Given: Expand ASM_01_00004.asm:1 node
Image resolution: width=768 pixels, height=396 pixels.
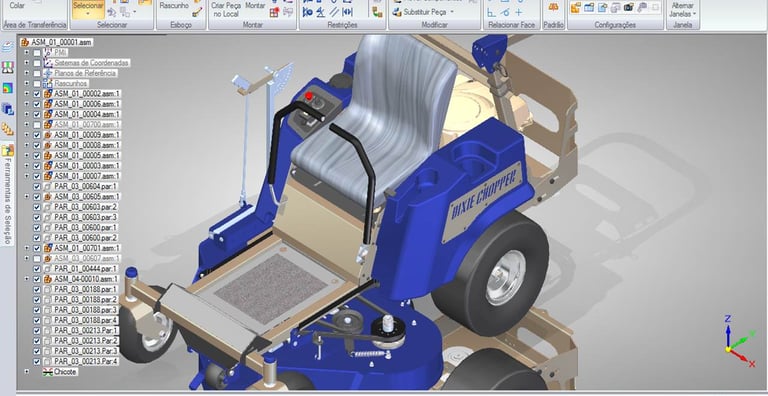Looking at the screenshot, I should [x=27, y=114].
